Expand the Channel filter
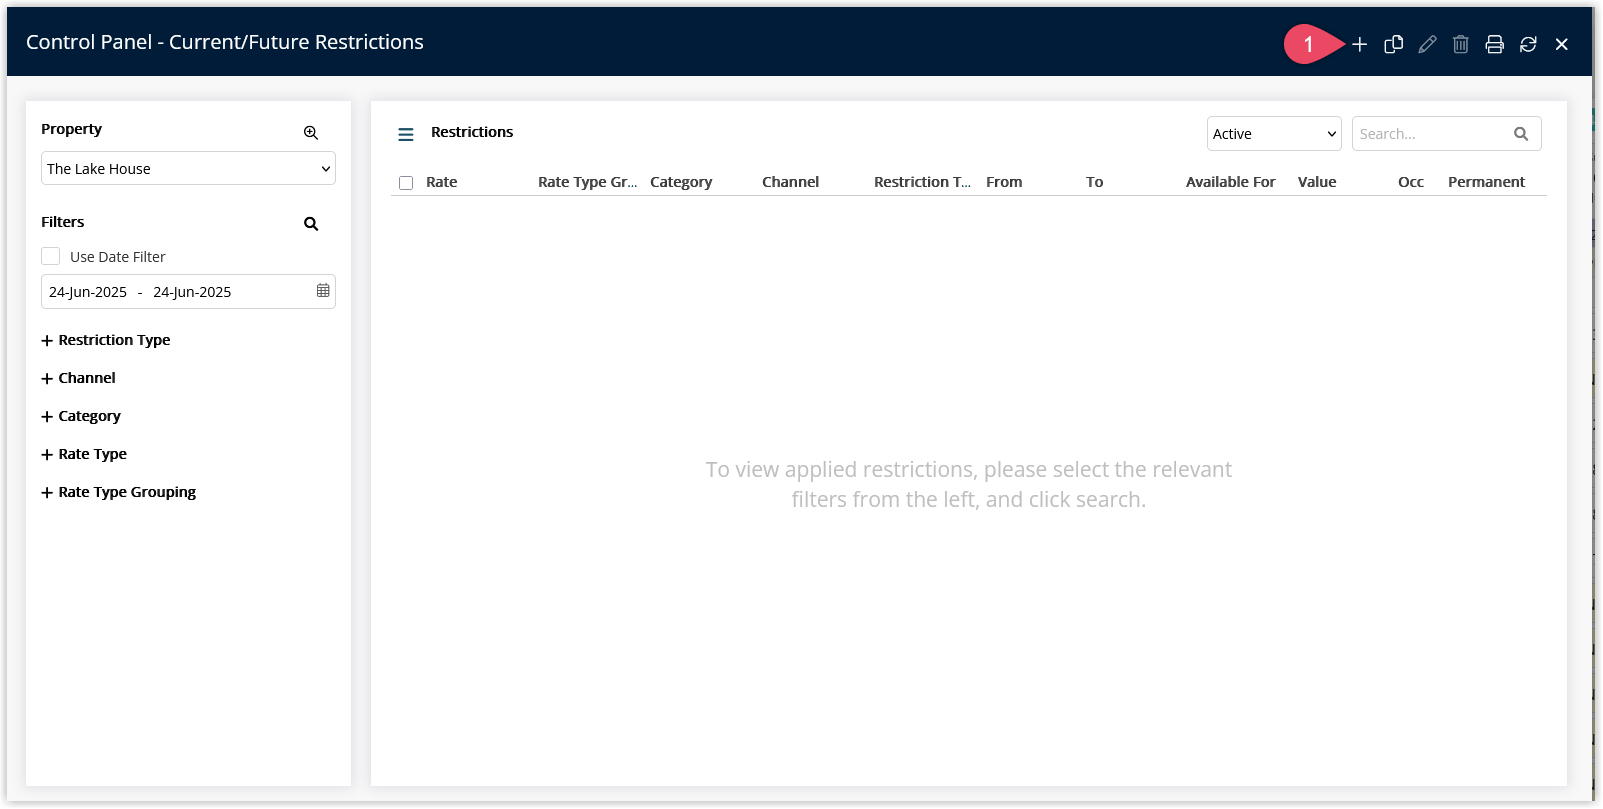 [x=78, y=378]
